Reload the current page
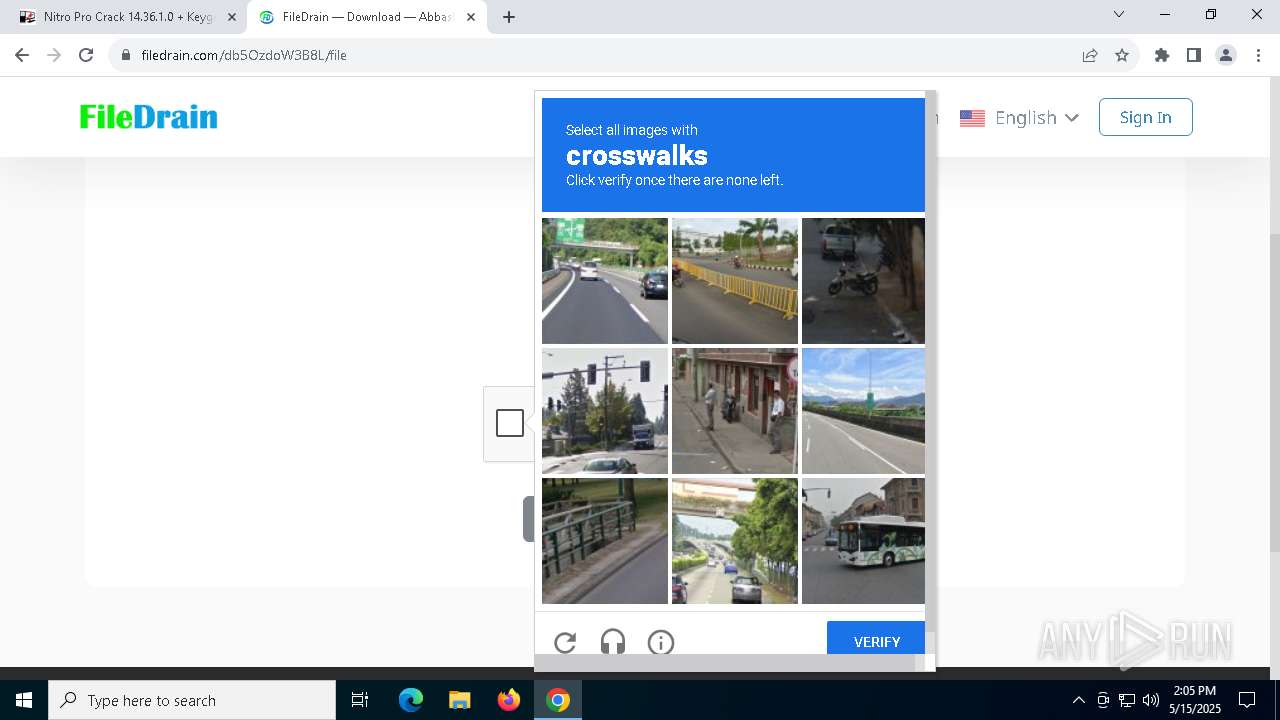The width and height of the screenshot is (1280, 720). point(86,55)
